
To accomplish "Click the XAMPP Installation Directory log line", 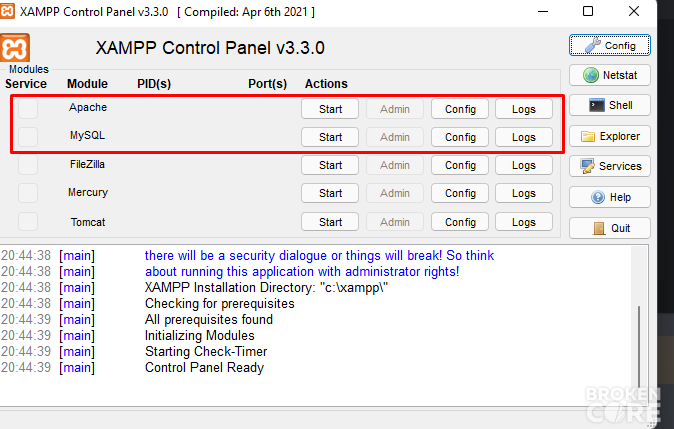I will [266, 288].
